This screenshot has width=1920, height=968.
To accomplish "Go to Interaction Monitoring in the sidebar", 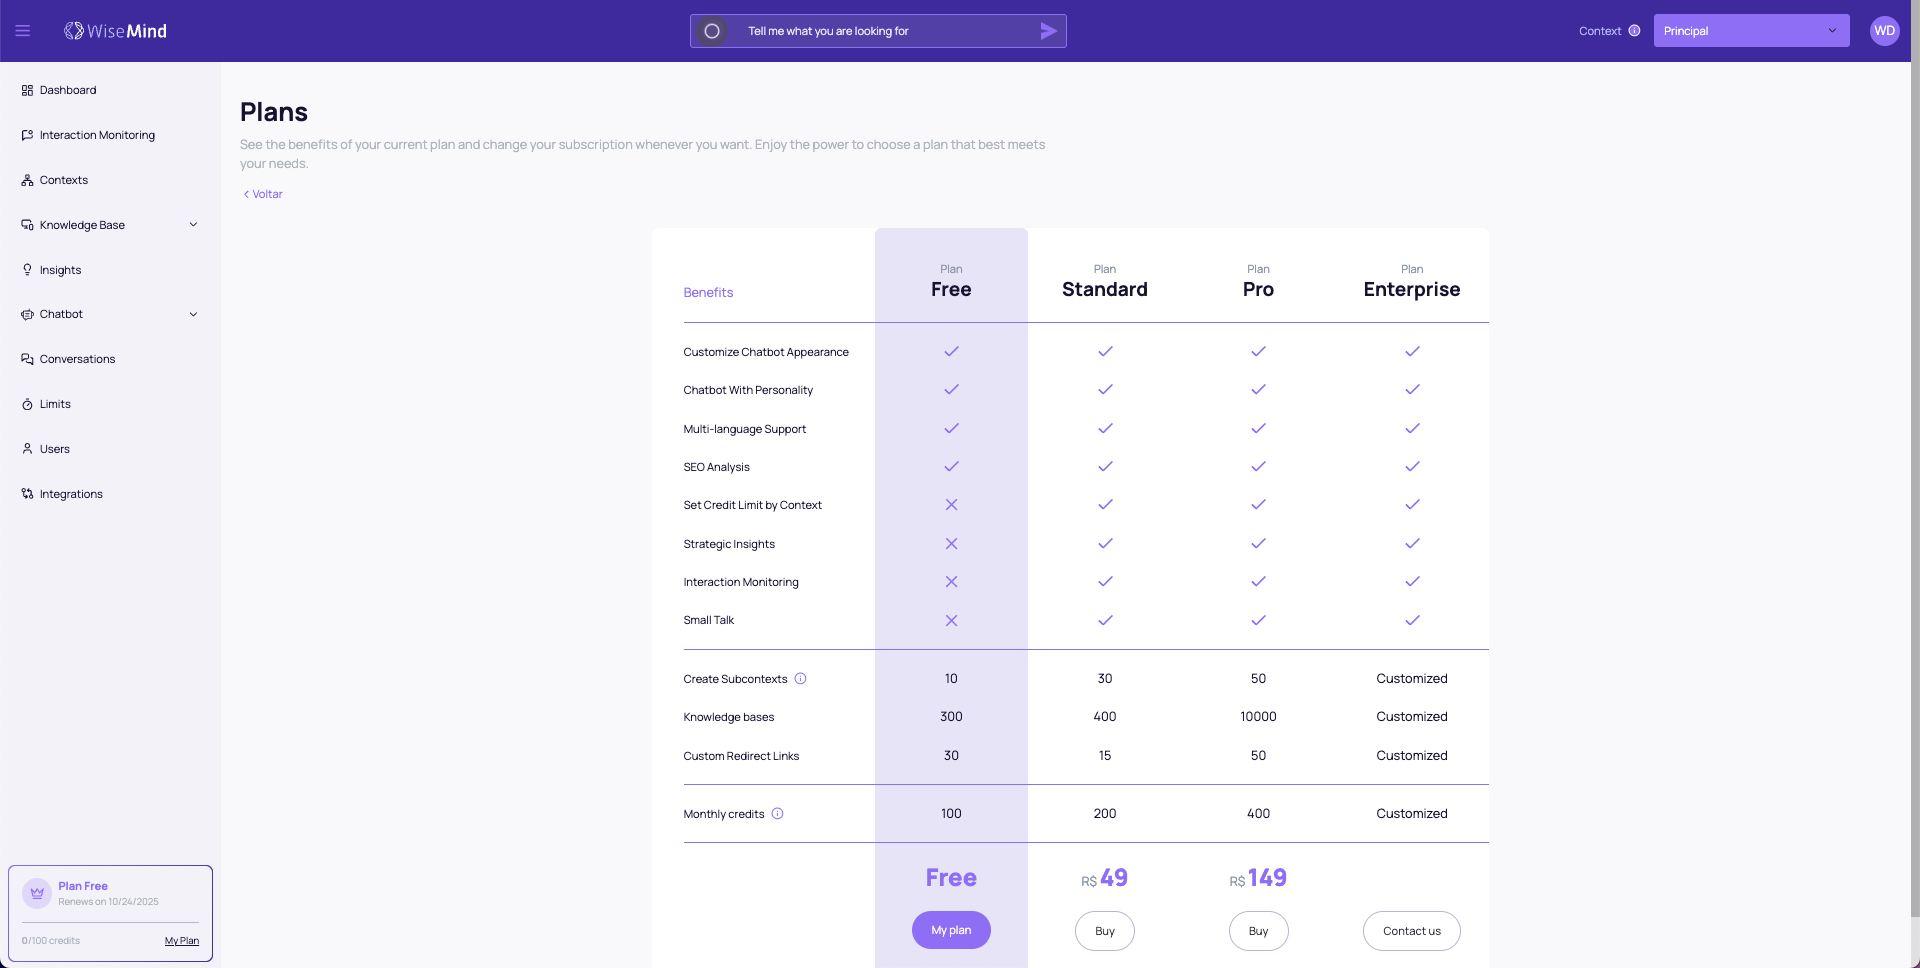I will 97,135.
